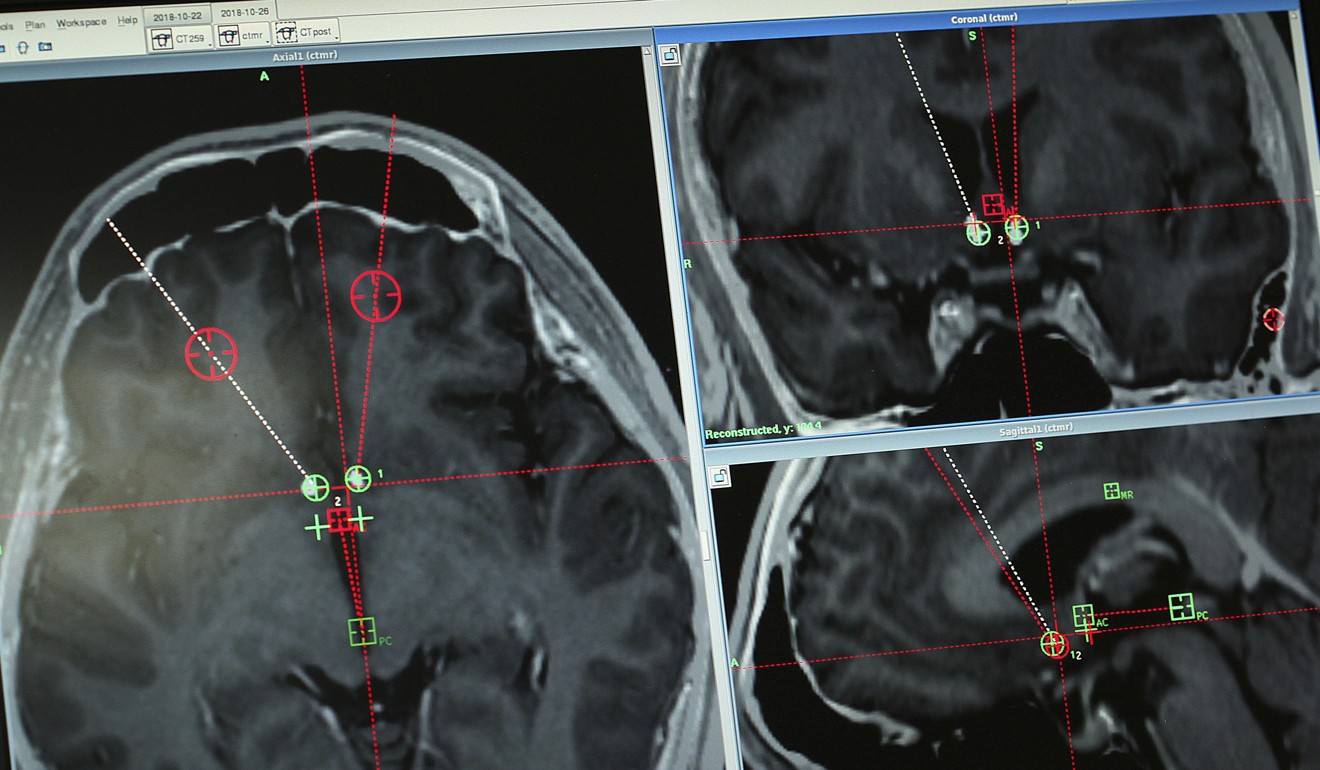Select the red entry crosshair on white trajectory
1320x770 pixels.
211,354
